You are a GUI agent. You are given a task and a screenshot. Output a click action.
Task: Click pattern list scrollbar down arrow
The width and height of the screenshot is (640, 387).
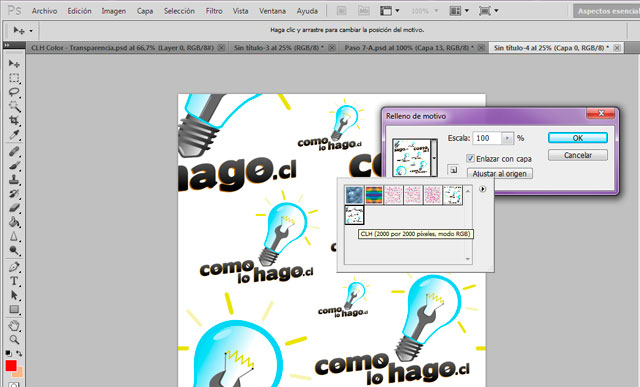click(x=468, y=259)
